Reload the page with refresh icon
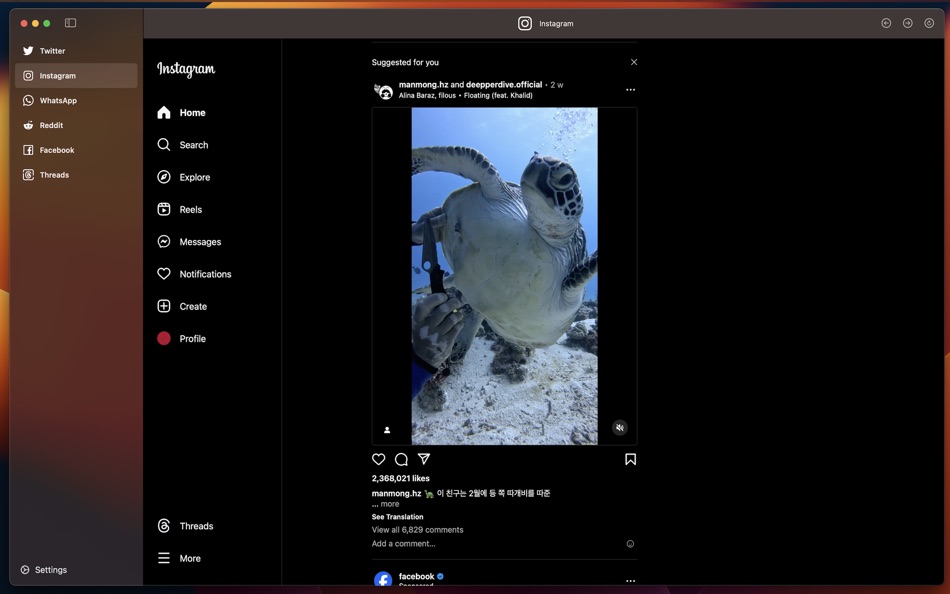The image size is (950, 594). click(929, 23)
